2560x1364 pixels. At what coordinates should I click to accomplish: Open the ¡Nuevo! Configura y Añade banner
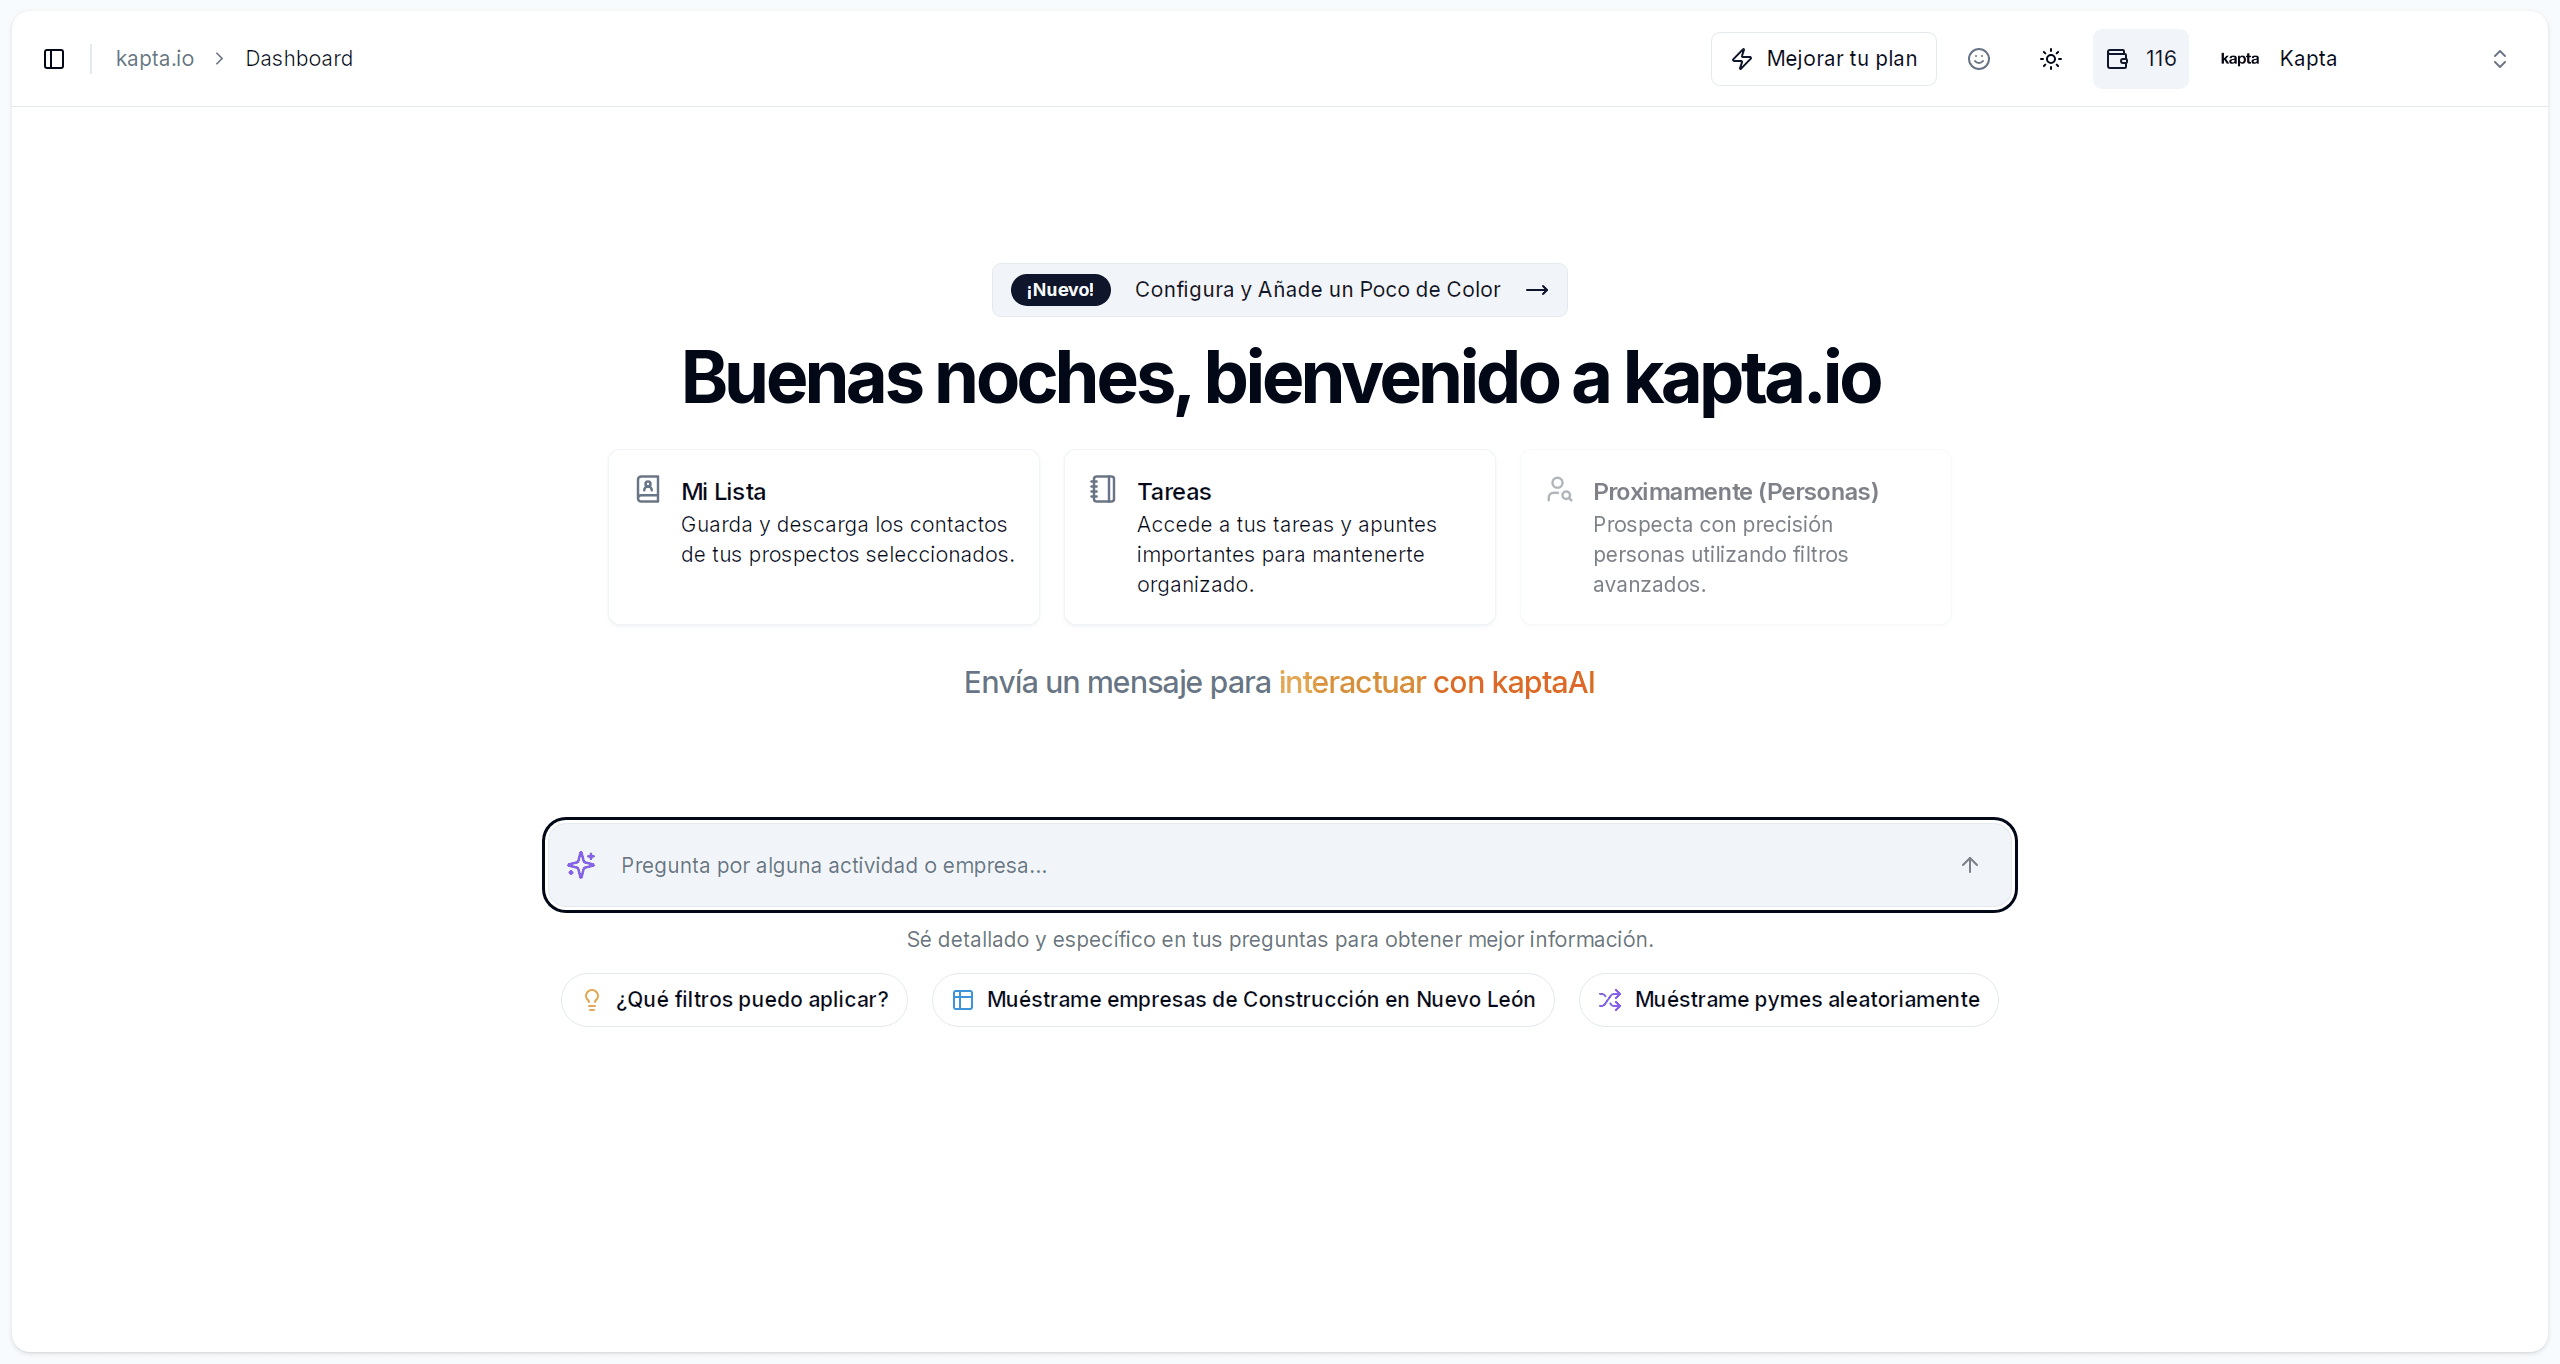[1279, 290]
